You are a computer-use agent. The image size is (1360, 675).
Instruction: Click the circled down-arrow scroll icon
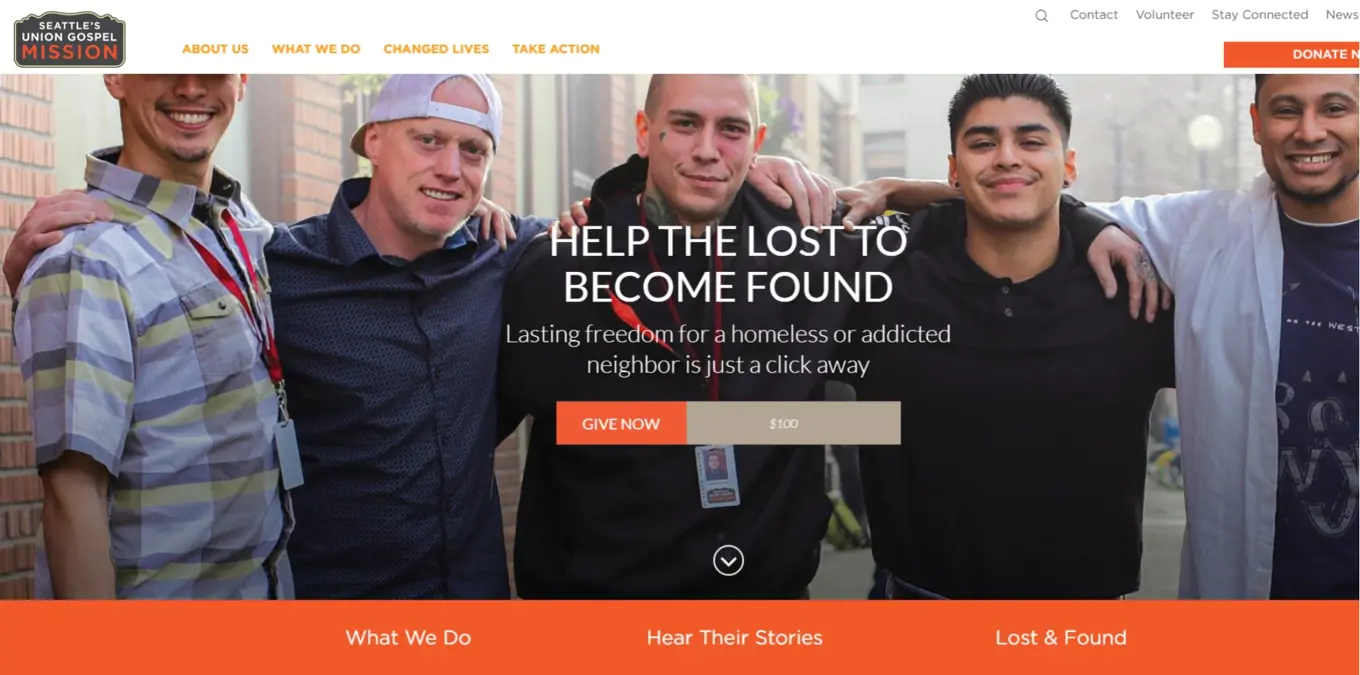(x=728, y=560)
